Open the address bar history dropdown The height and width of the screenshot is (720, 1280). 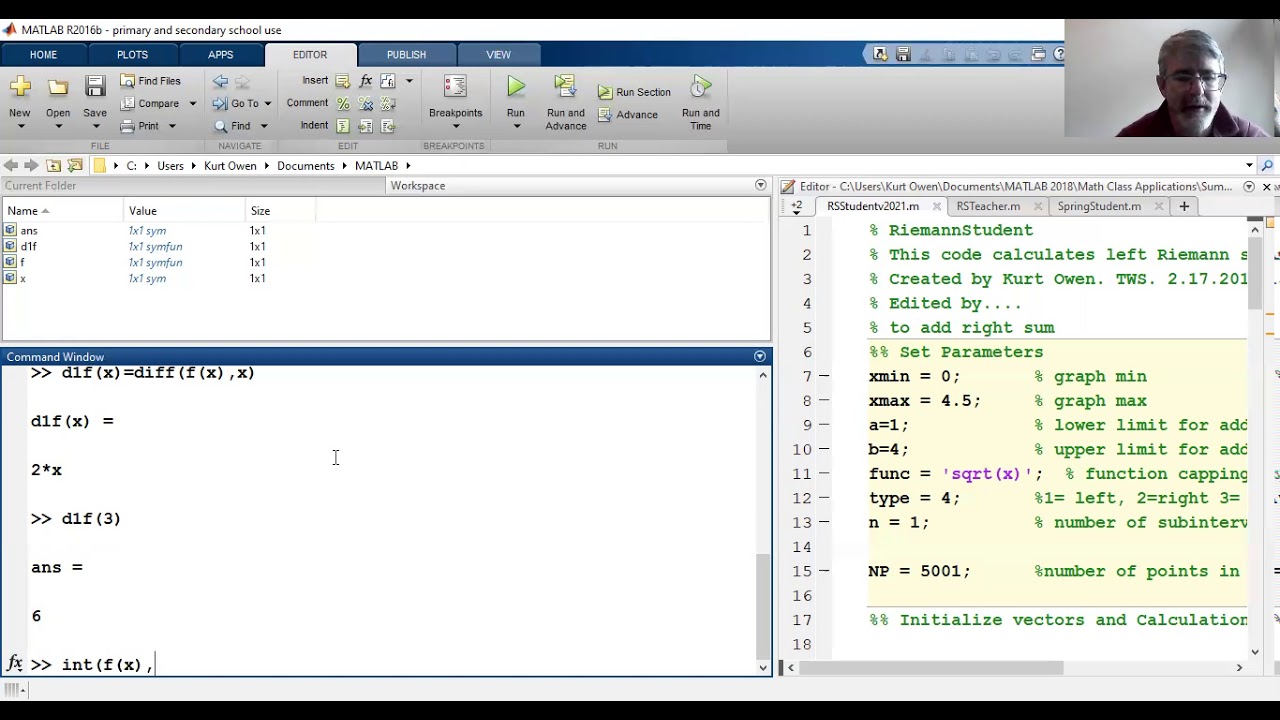tap(1249, 166)
